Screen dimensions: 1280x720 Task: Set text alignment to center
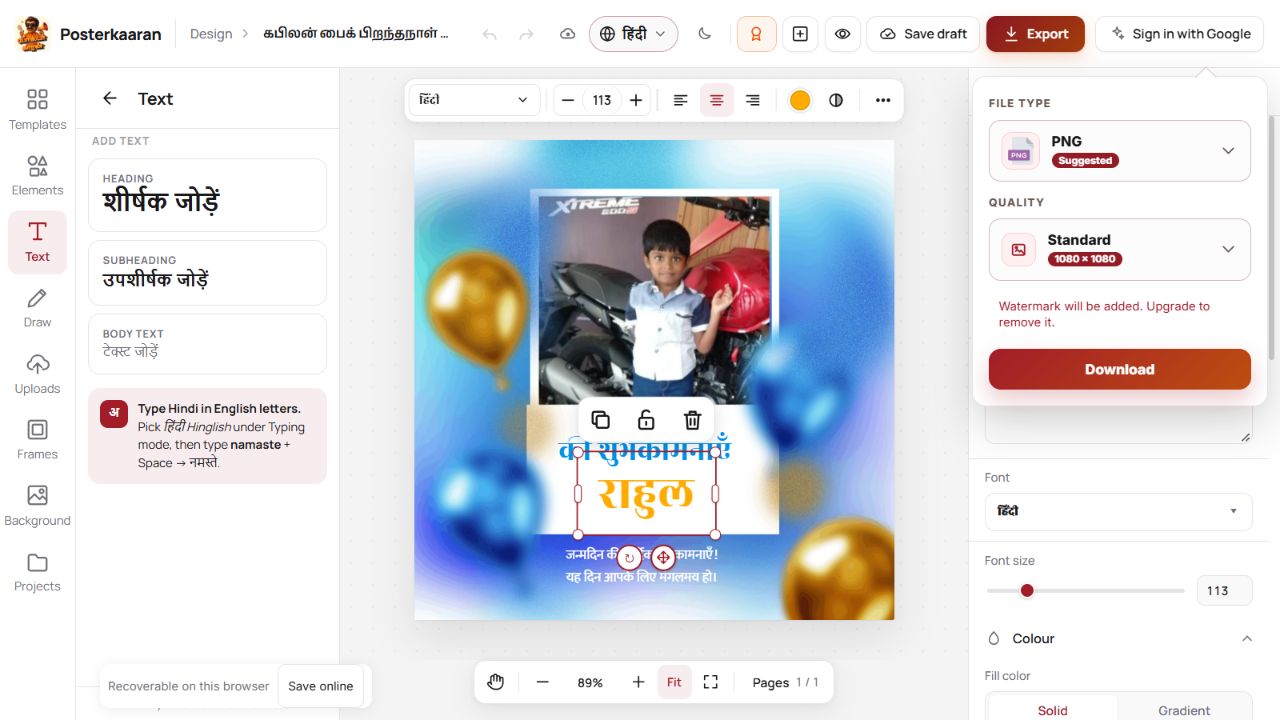tap(716, 100)
